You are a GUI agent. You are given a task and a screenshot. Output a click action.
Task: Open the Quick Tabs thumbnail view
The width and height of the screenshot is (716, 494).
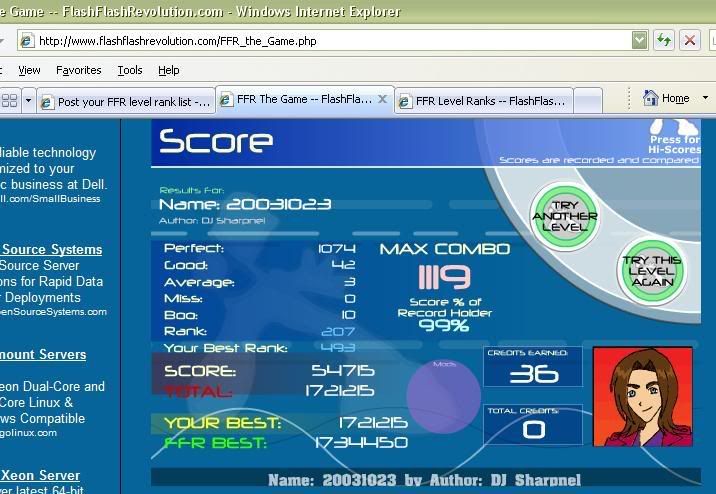coord(9,101)
